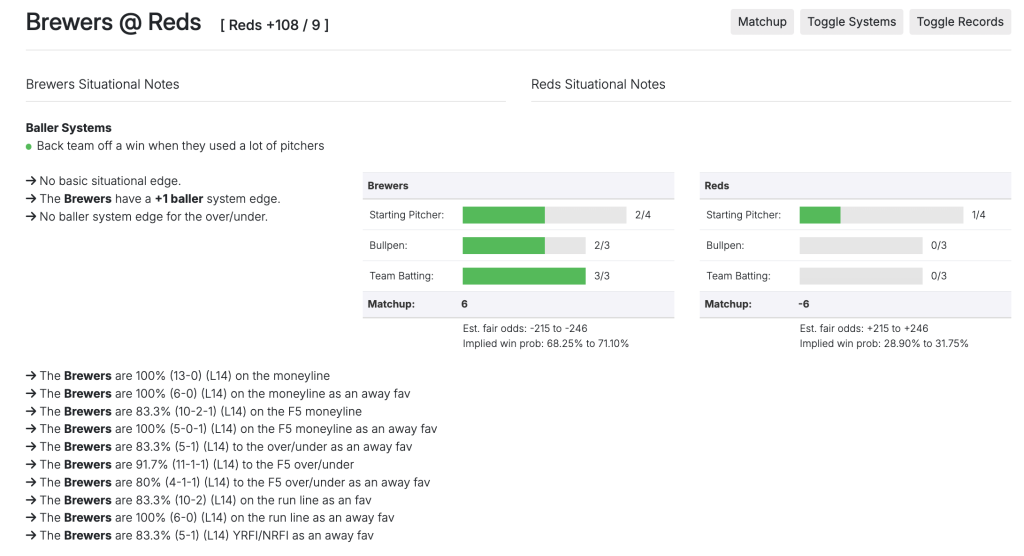
Task: Click 'Est. fair odds: +215 to +246'
Action: 863,329
